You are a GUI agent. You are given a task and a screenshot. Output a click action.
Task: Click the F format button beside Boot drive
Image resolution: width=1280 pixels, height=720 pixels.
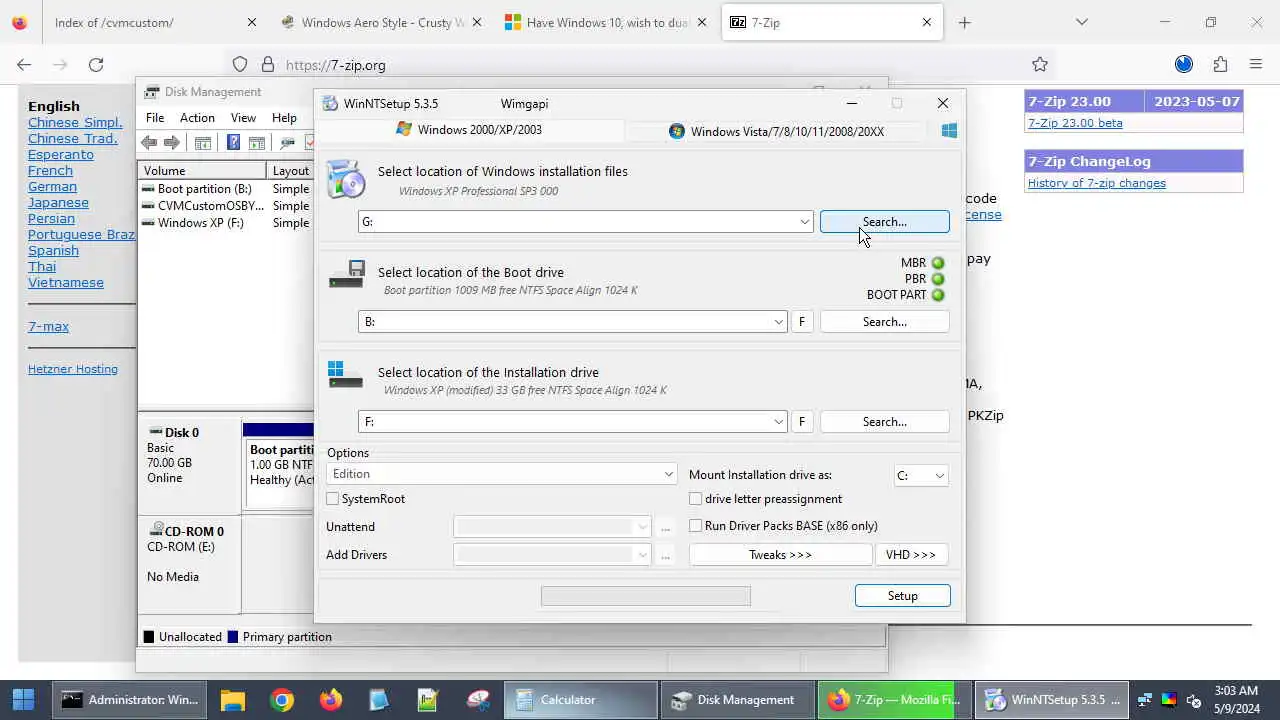[801, 322]
